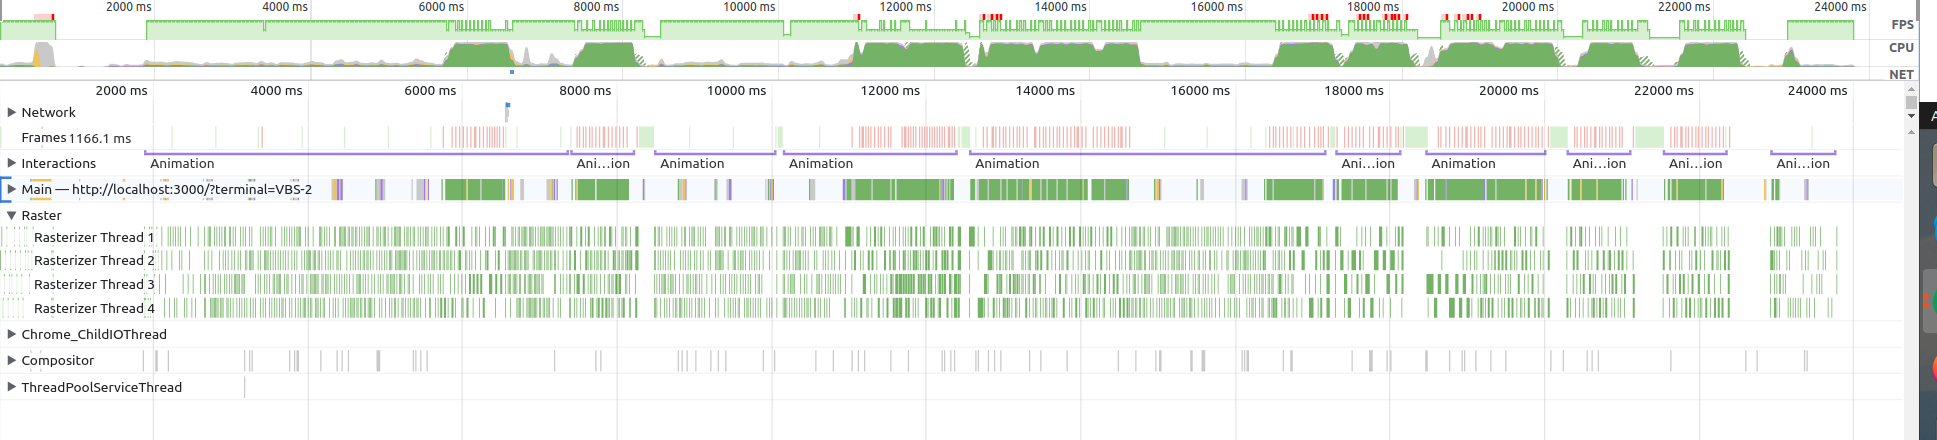This screenshot has height=440, width=1937.
Task: Click the Interactions label
Action: tap(59, 163)
